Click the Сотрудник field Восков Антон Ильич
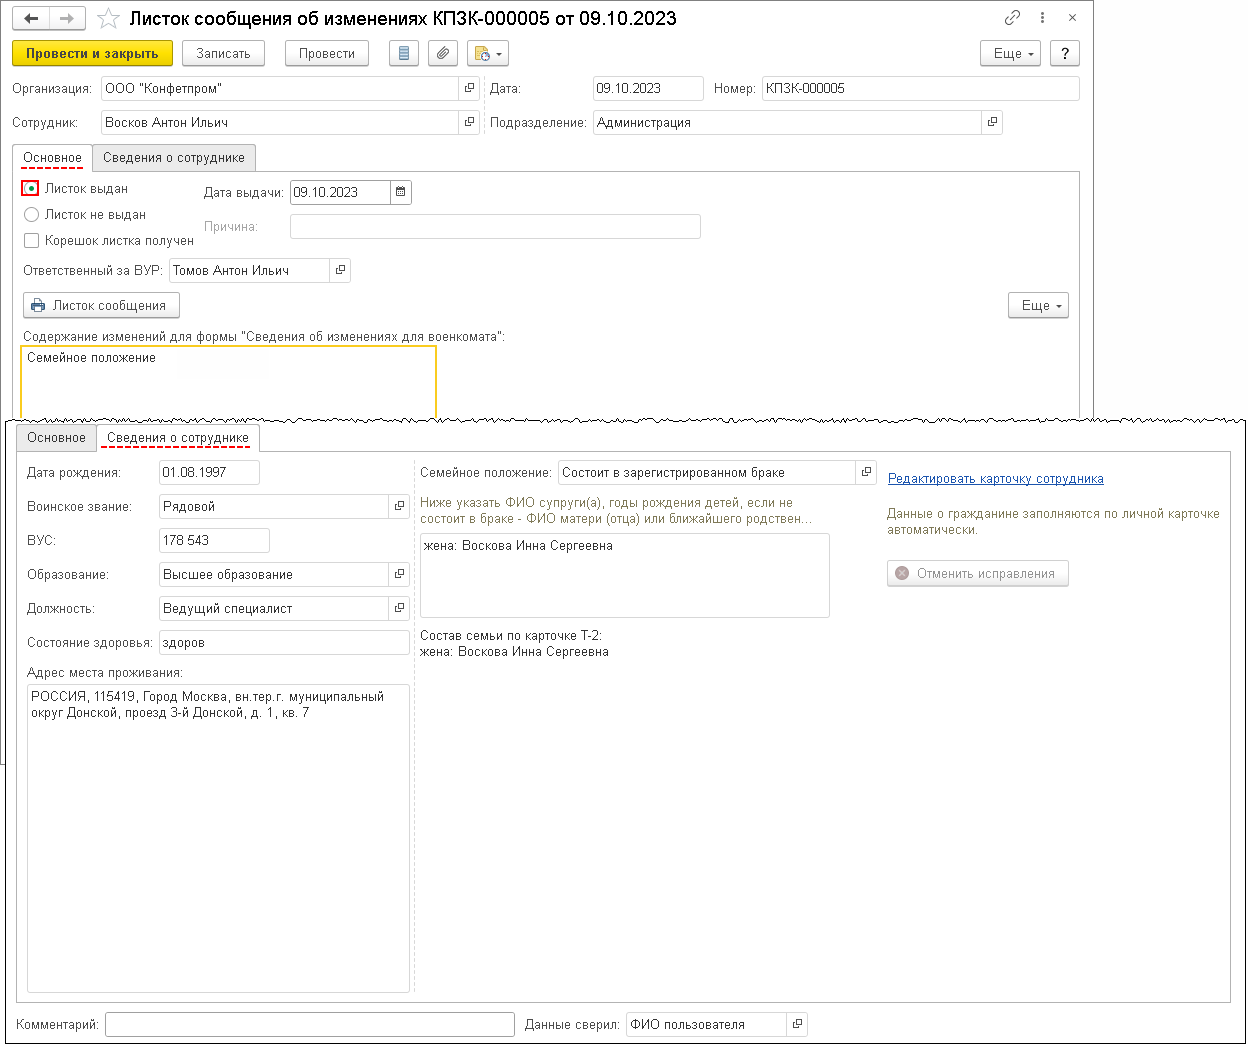 280,122
